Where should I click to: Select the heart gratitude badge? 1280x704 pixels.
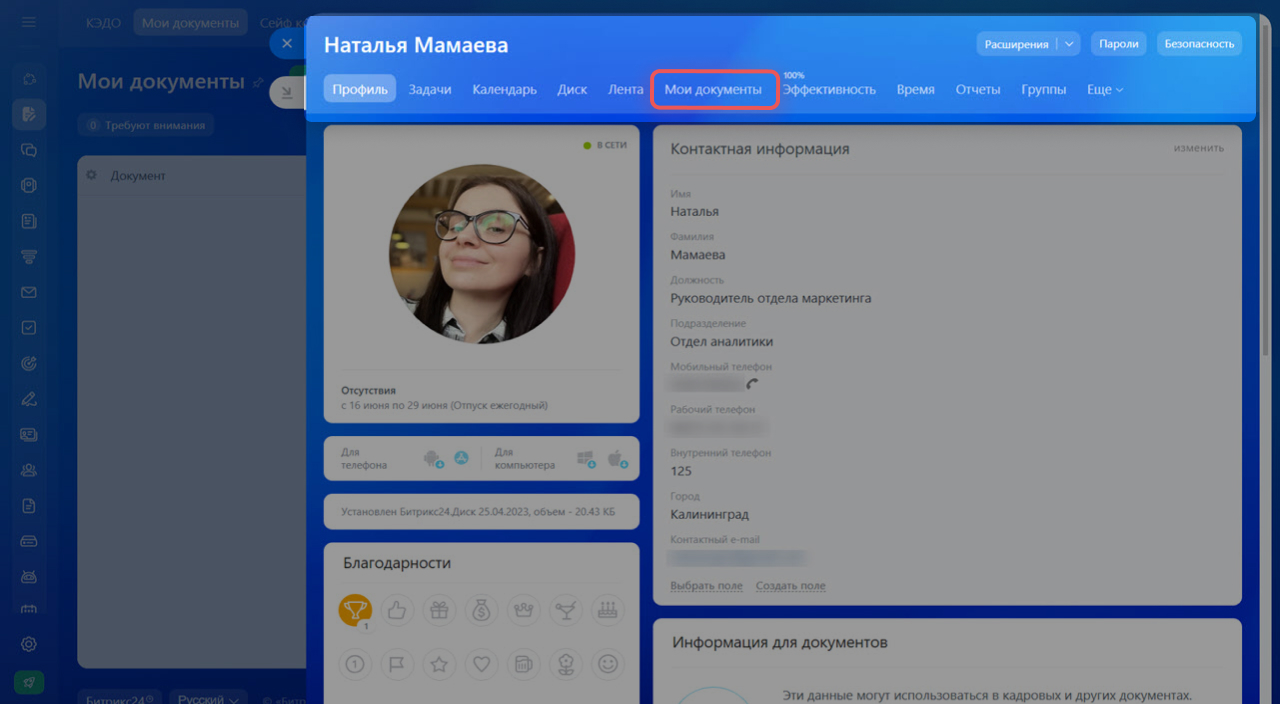pos(481,663)
